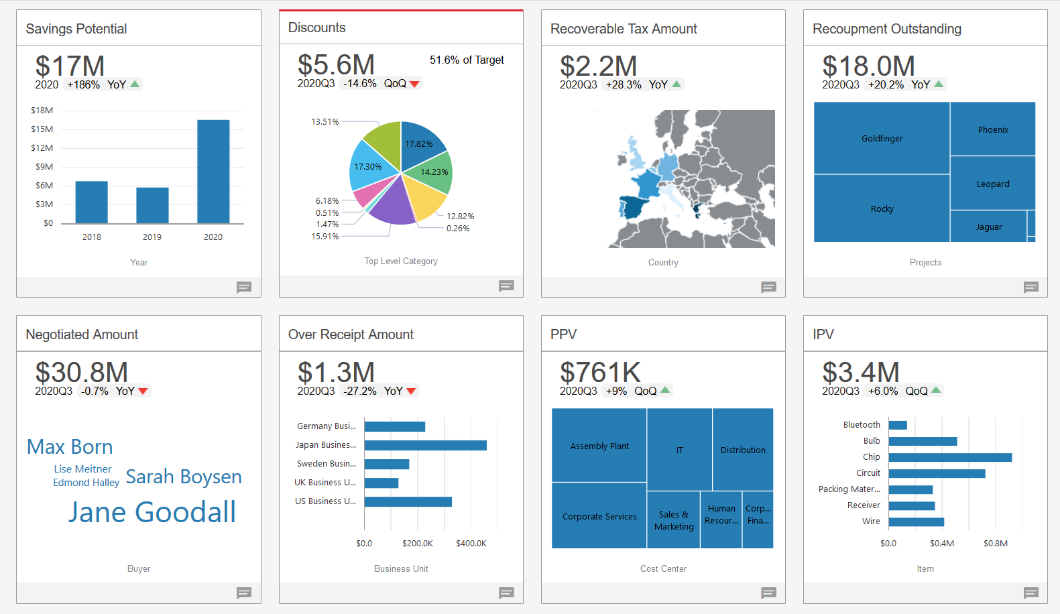Screen dimensions: 1060x614
Task: Click Assembly Plant cost center tile
Action: tap(599, 446)
